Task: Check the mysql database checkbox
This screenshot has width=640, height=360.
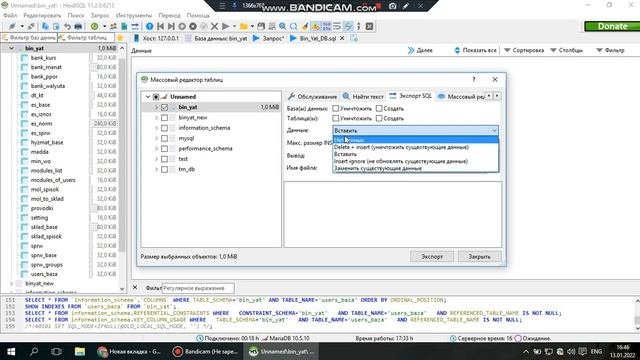Action: point(164,138)
